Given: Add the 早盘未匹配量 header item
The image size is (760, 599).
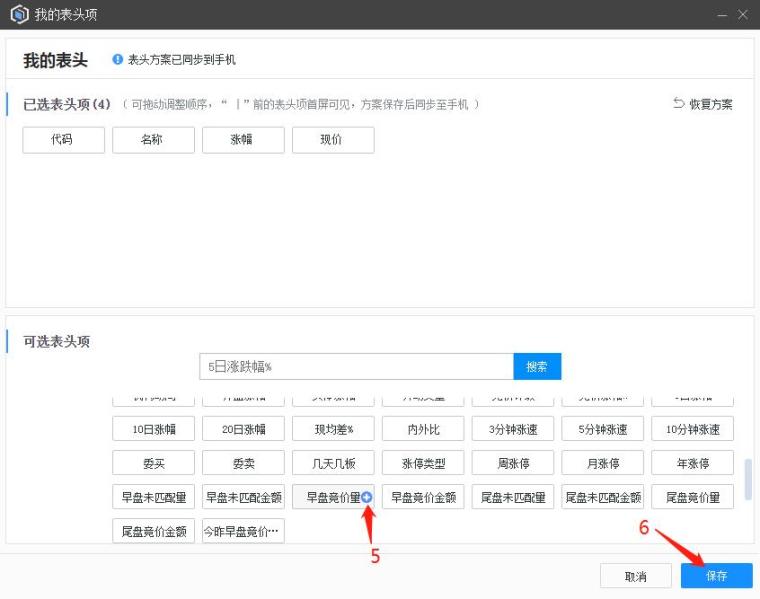Looking at the screenshot, I should click(153, 497).
